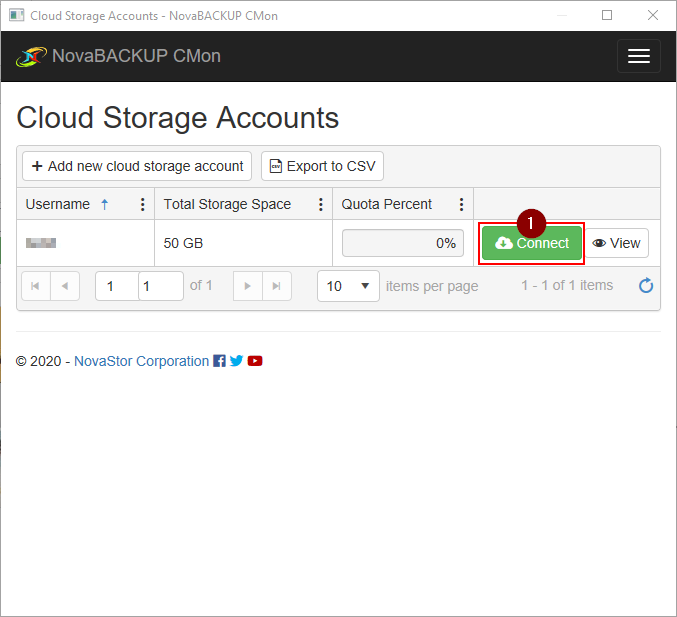Screen dimensions: 677x617
Task: Go to the previous page
Action: pos(65,286)
